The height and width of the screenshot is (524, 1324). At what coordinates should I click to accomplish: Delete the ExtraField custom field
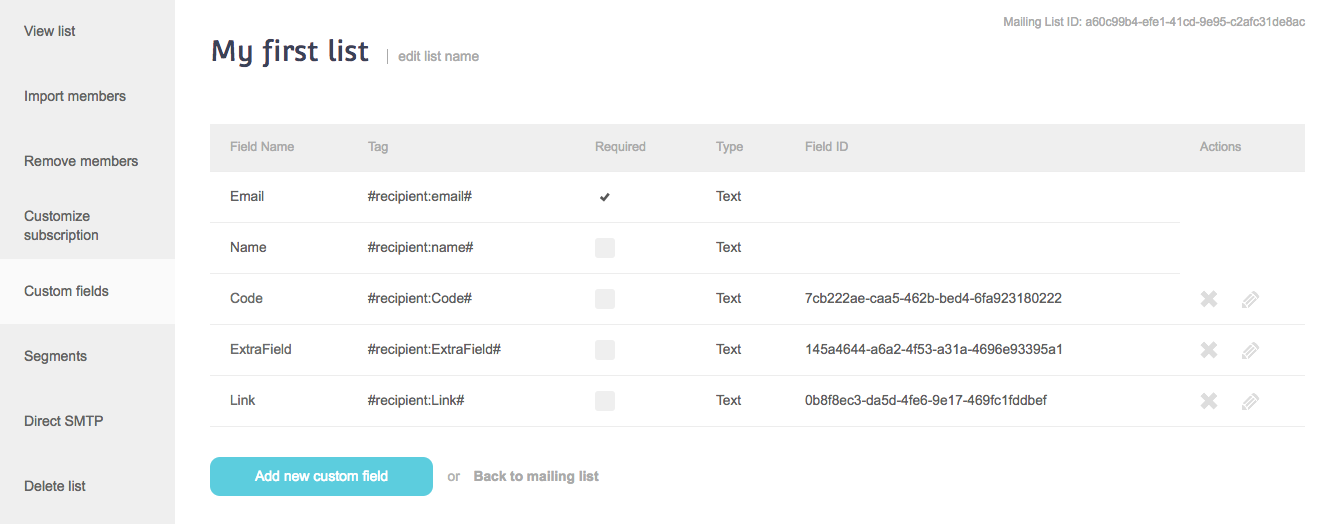pyautogui.click(x=1209, y=350)
